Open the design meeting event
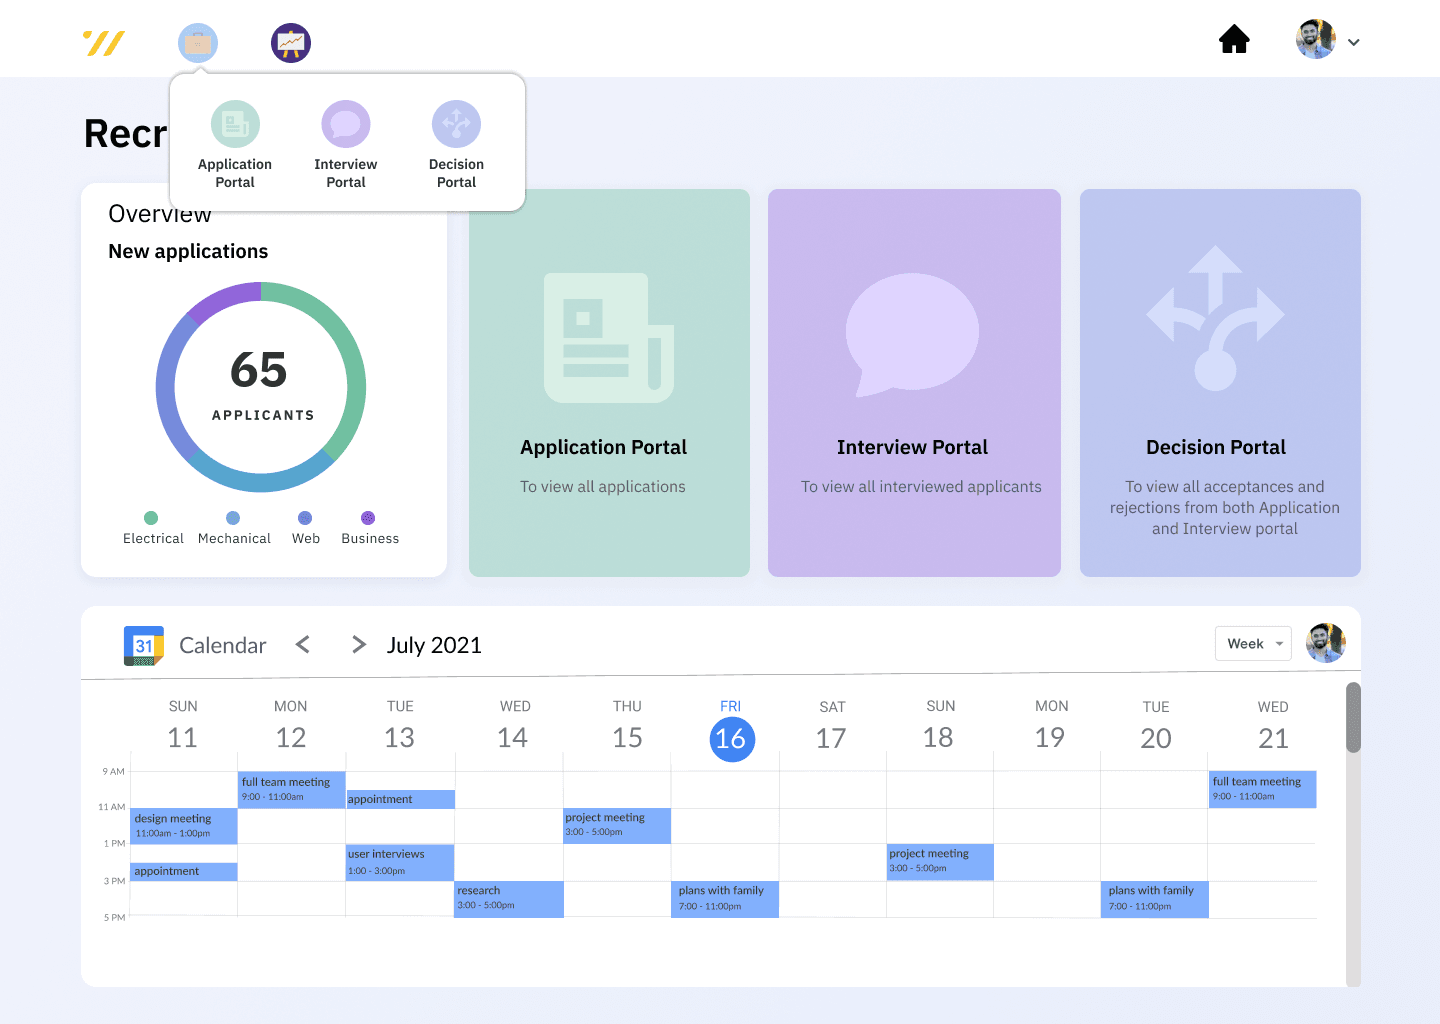Viewport: 1440px width, 1024px height. (x=184, y=826)
